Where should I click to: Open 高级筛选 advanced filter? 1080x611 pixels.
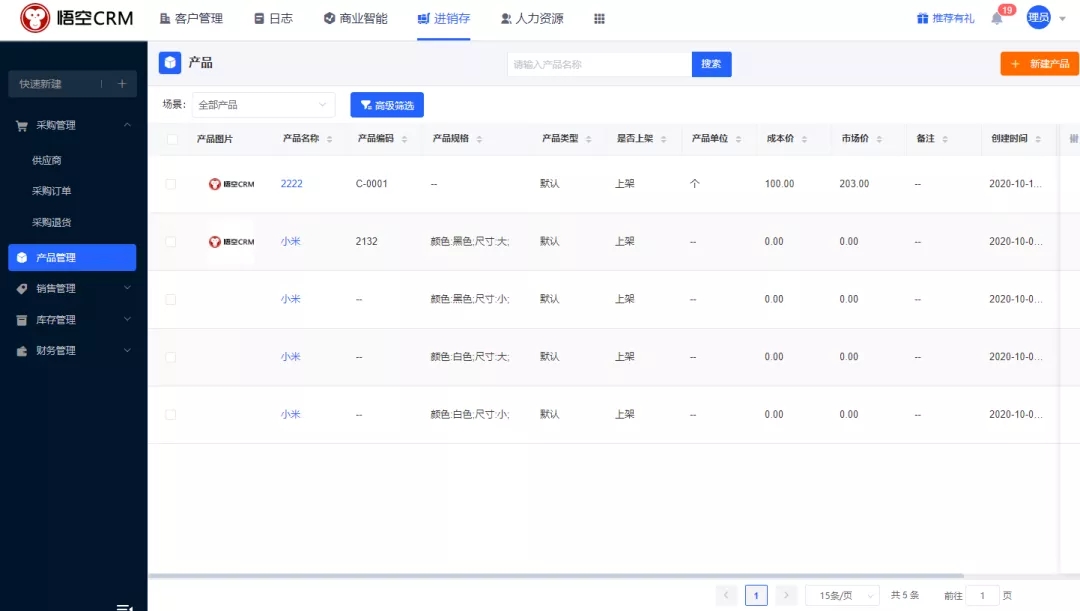click(x=387, y=105)
